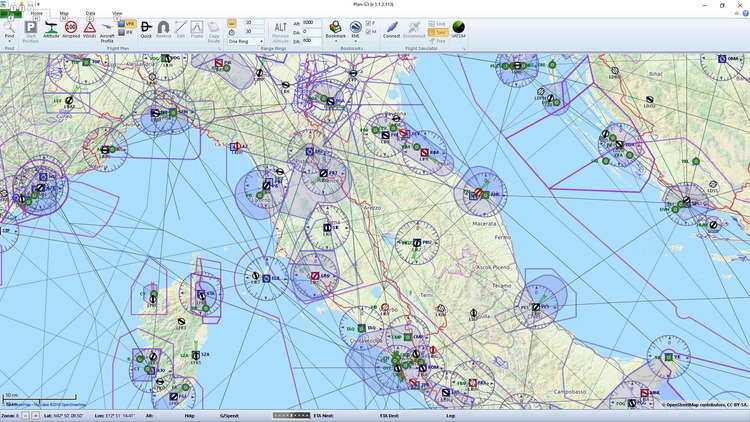Toggle the Spot view option
Image resolution: width=750 pixels, height=422 pixels.
tap(437, 31)
